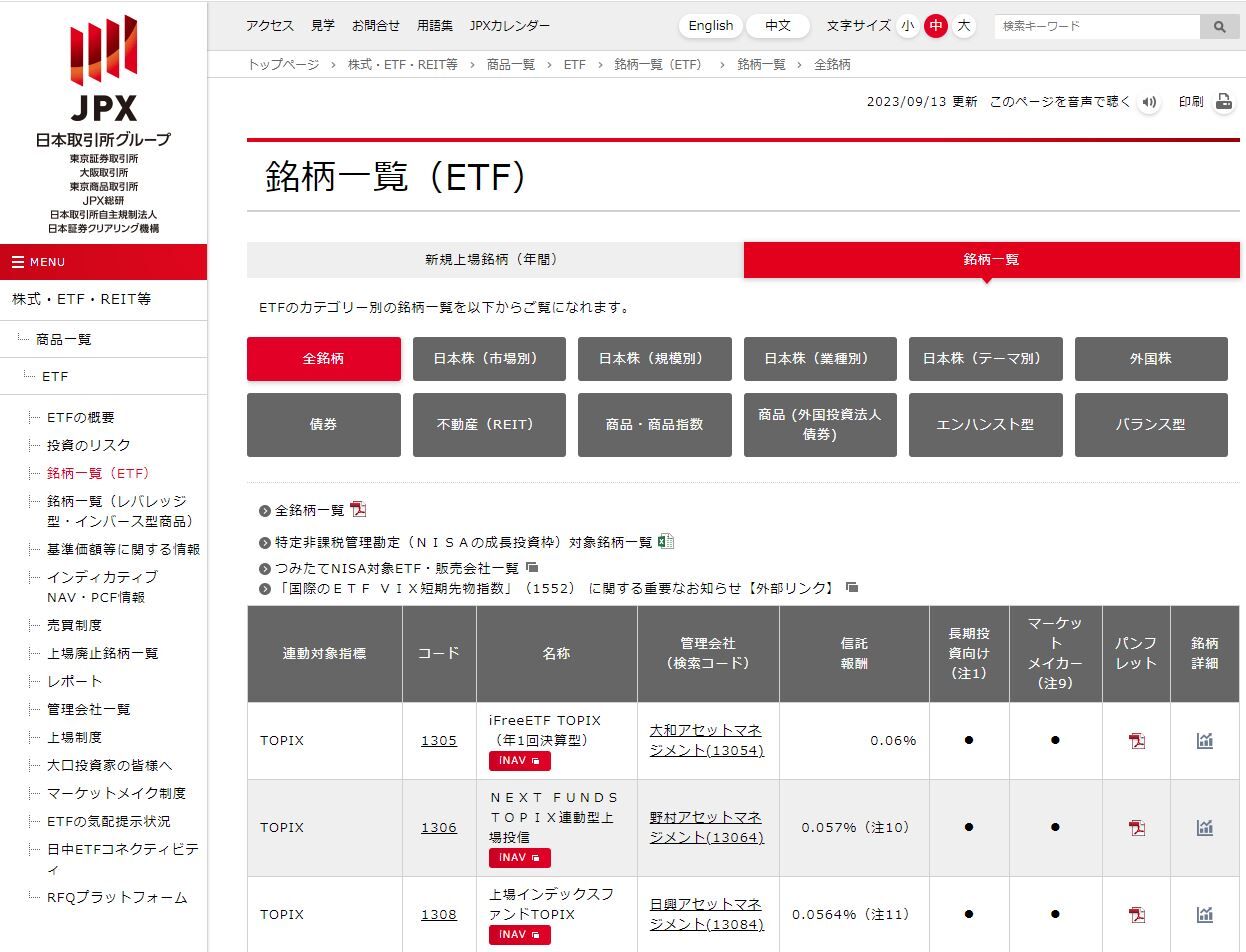Open 日興アセットマネジメント(13084) link
The width and height of the screenshot is (1246, 952).
coord(707,915)
